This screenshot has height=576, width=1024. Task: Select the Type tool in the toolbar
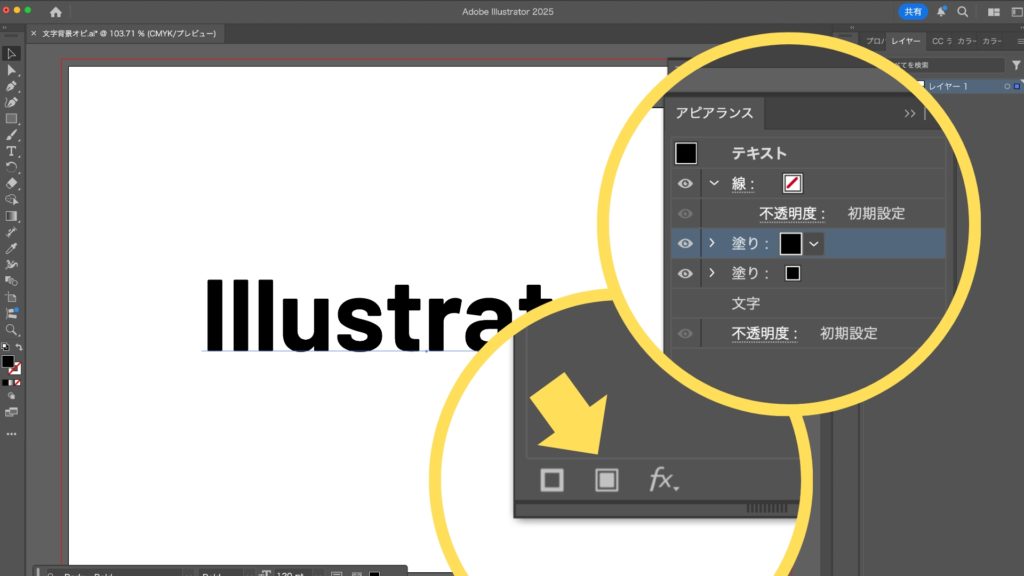(x=11, y=151)
